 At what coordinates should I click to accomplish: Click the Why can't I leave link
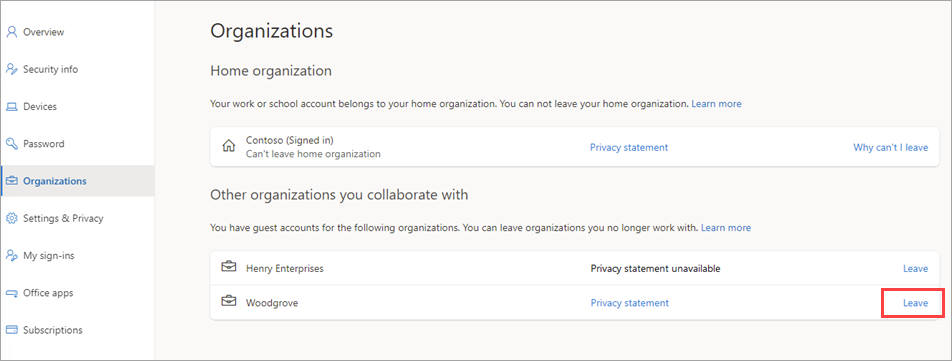coord(891,147)
